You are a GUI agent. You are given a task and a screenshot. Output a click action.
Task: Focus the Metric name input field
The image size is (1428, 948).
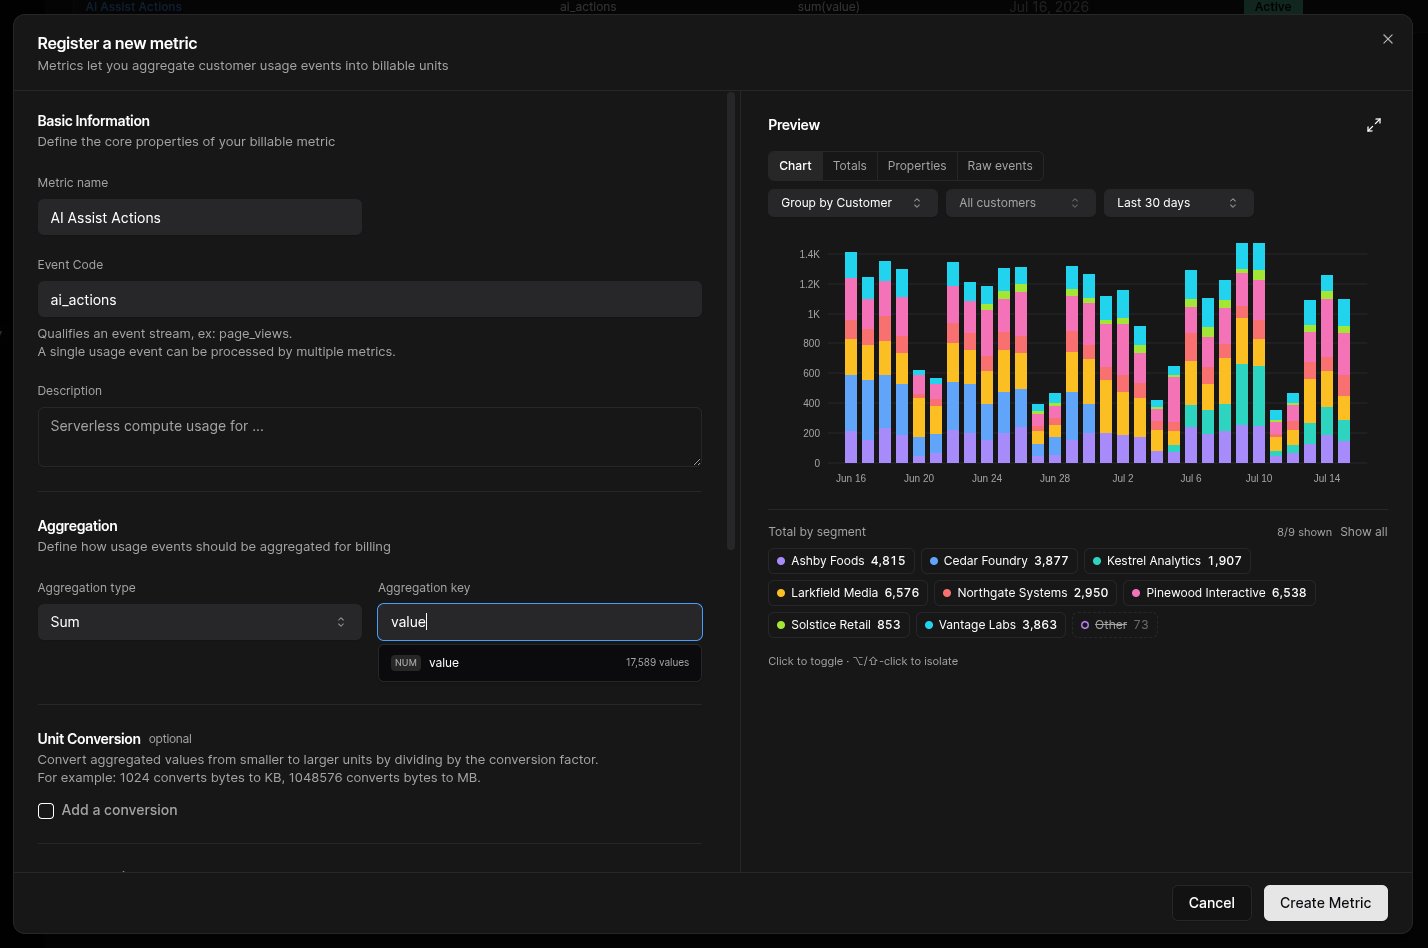[x=200, y=218]
